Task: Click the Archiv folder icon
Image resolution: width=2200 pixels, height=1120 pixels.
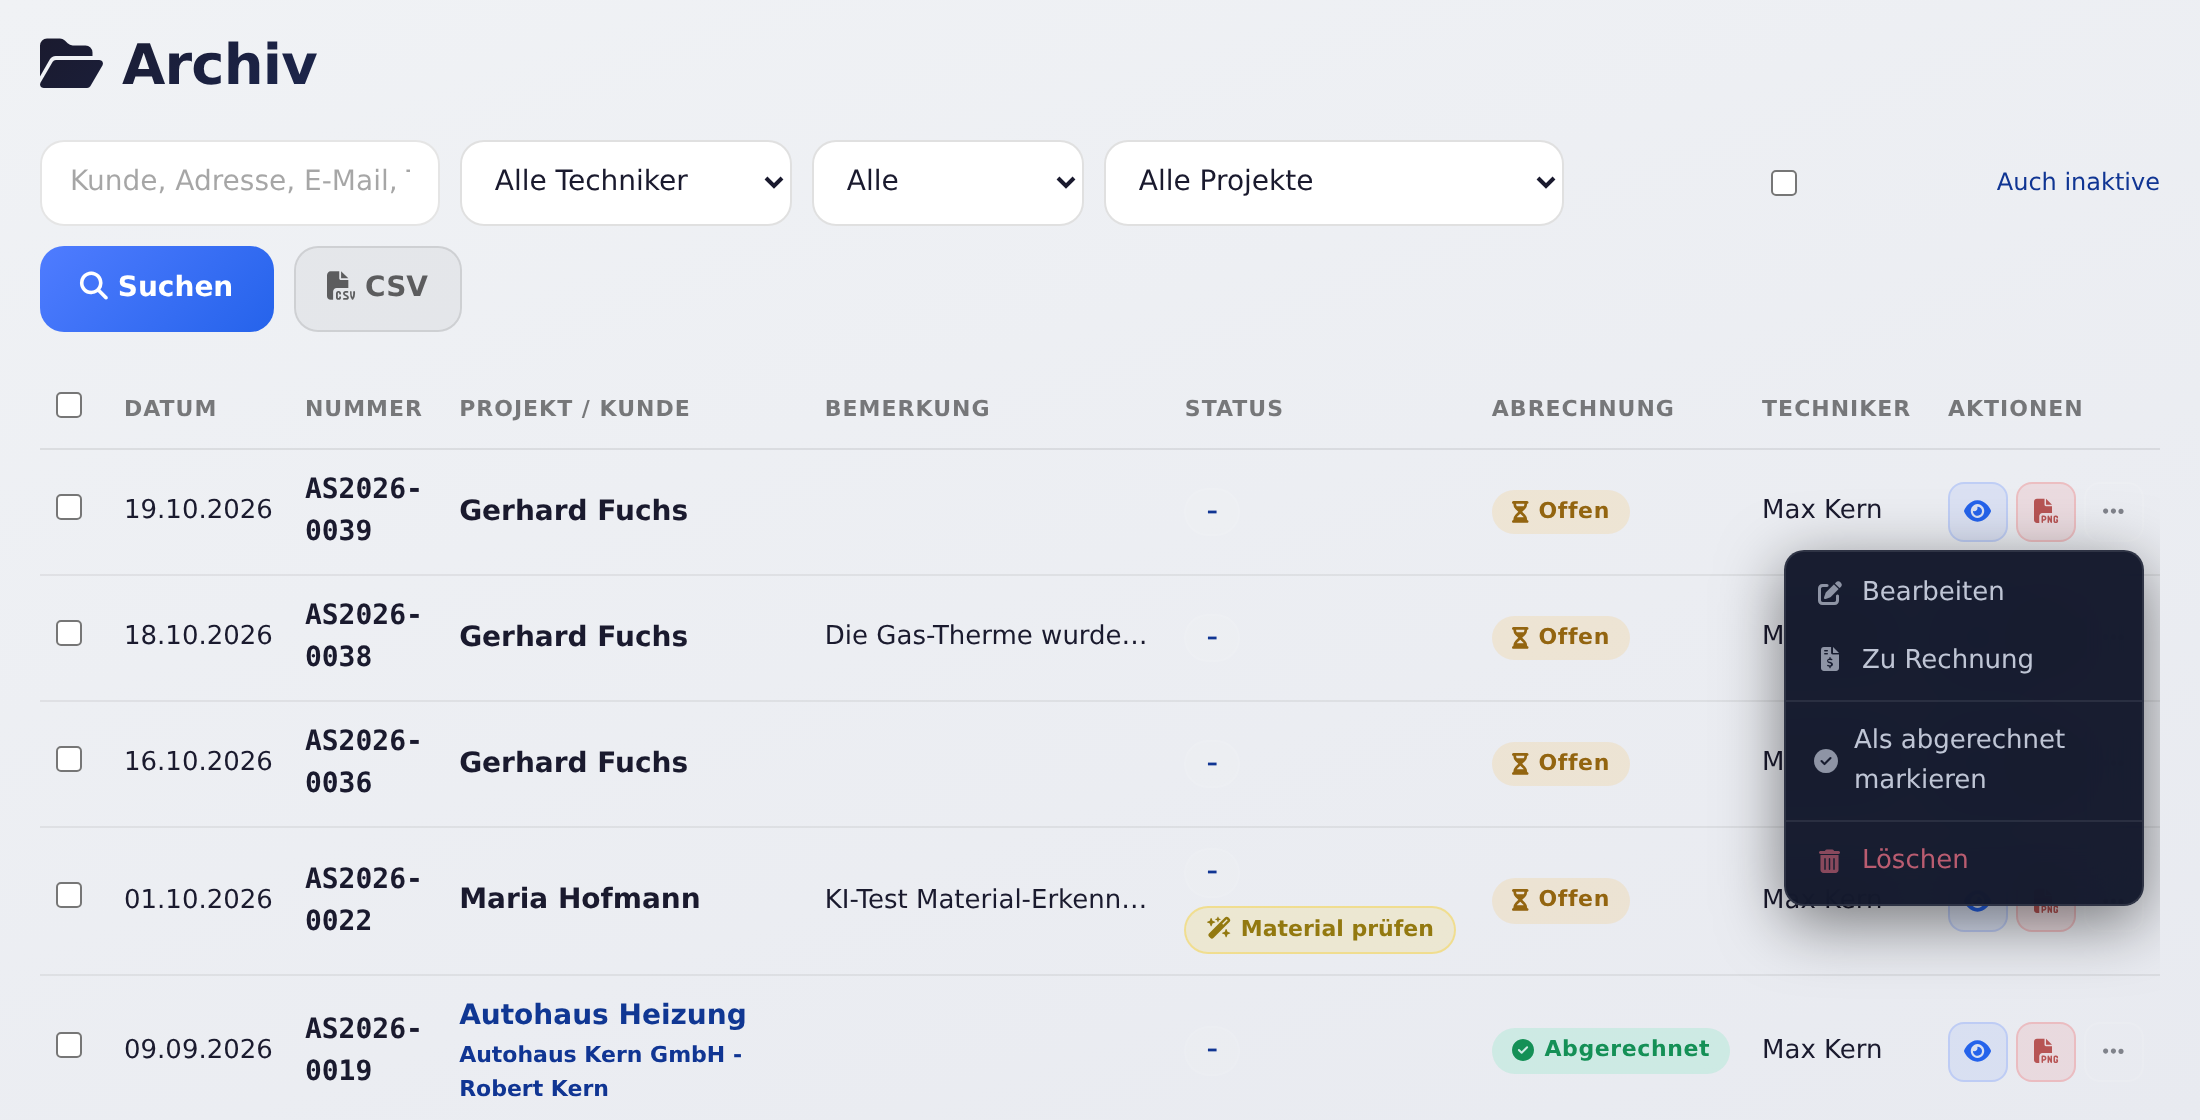Action: 71,64
